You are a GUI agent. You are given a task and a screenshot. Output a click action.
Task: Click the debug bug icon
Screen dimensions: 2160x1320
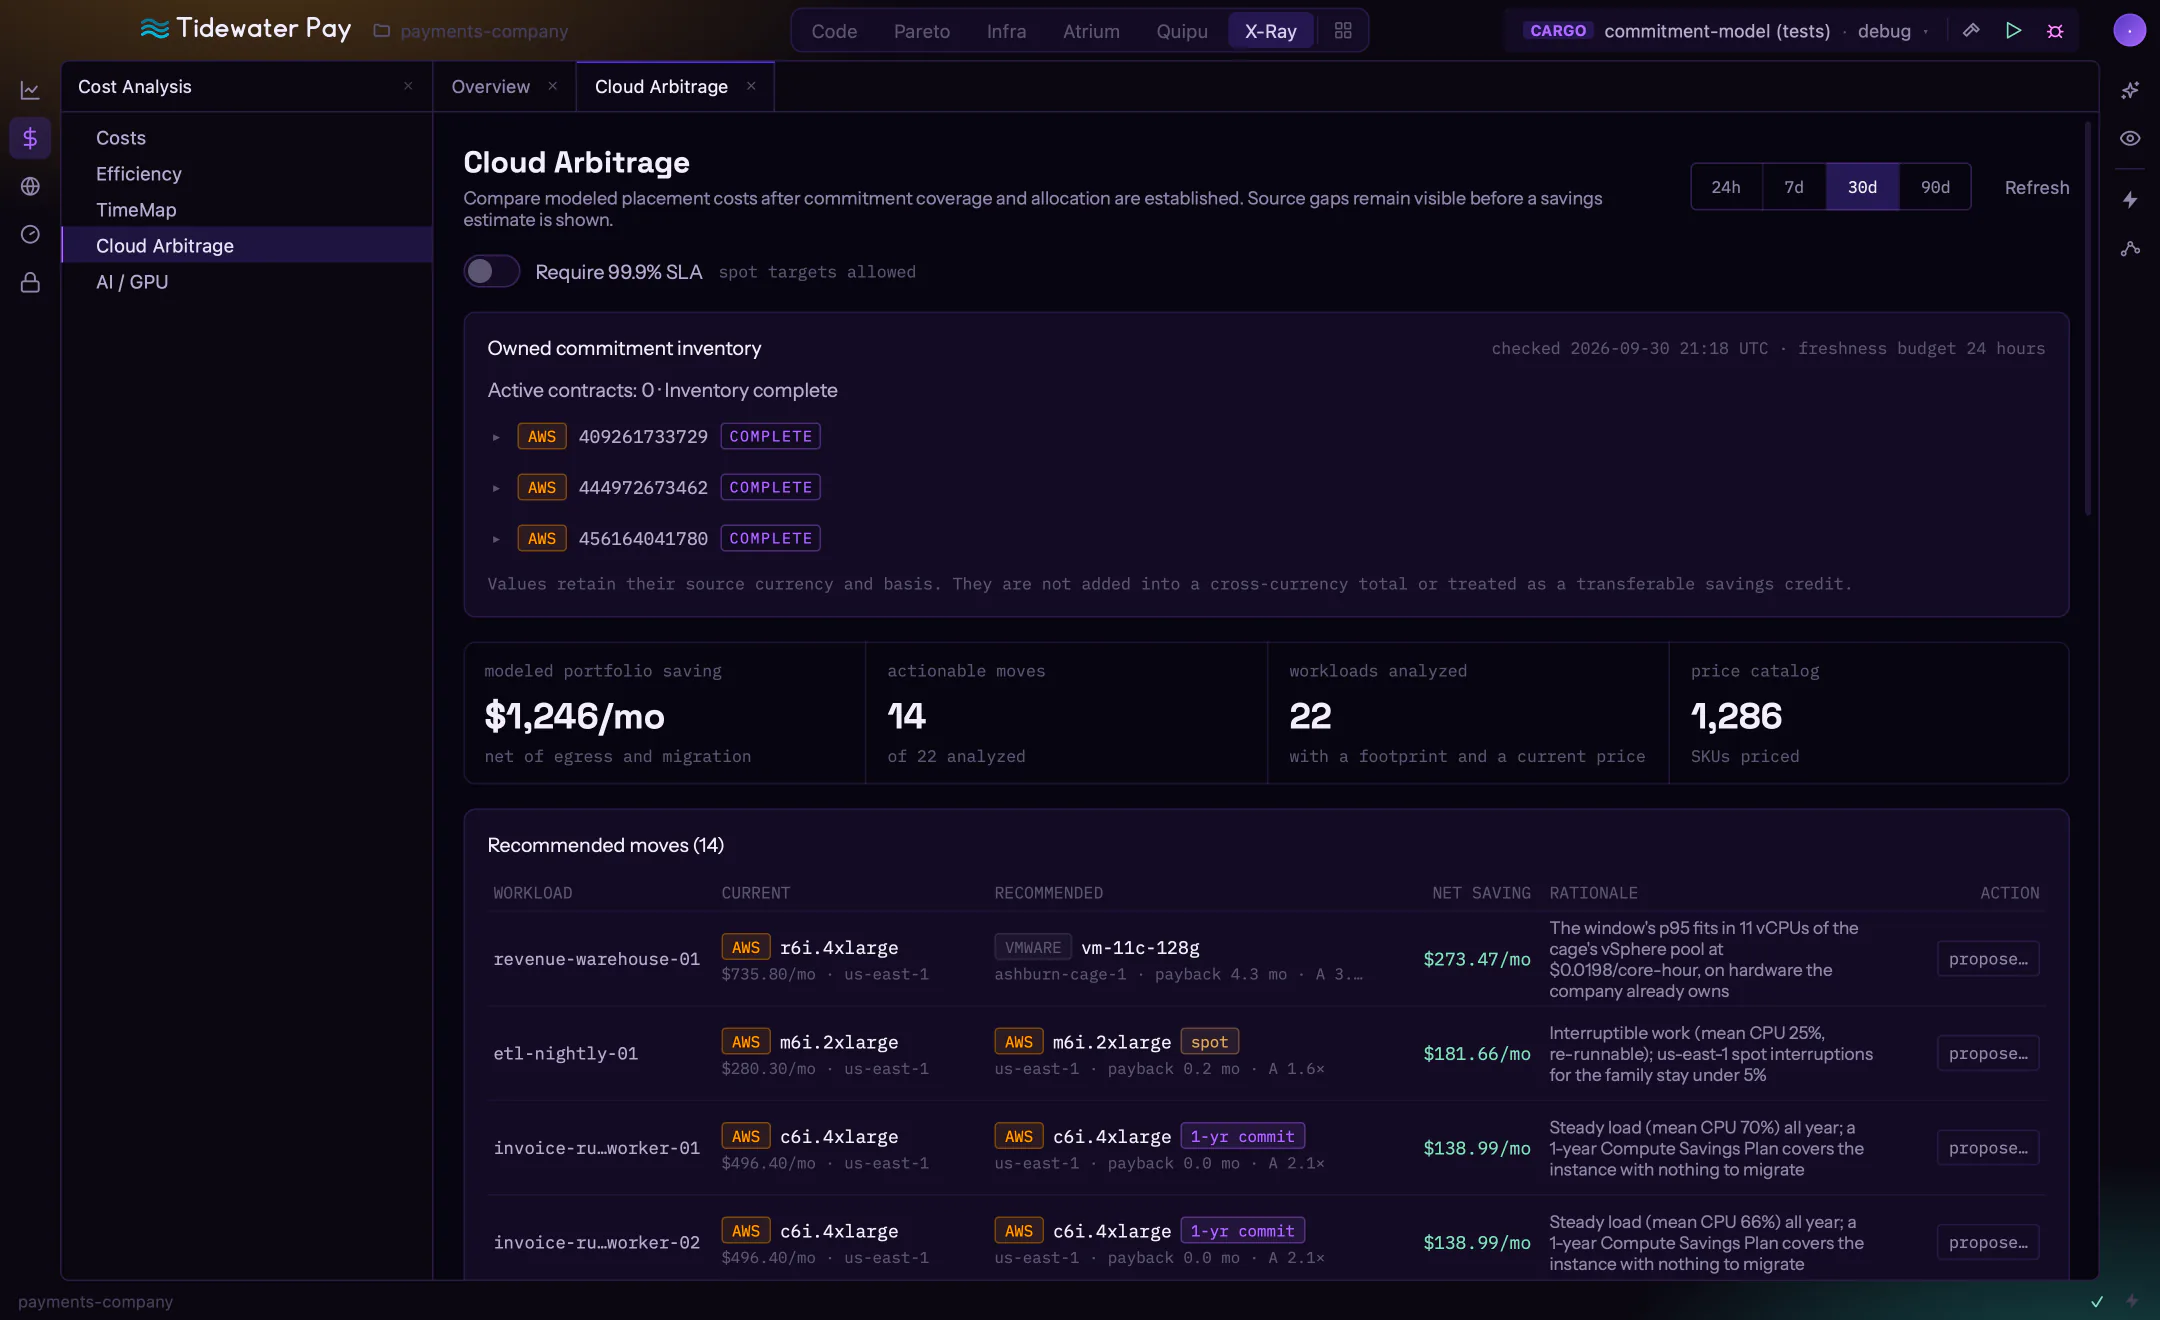(2055, 31)
